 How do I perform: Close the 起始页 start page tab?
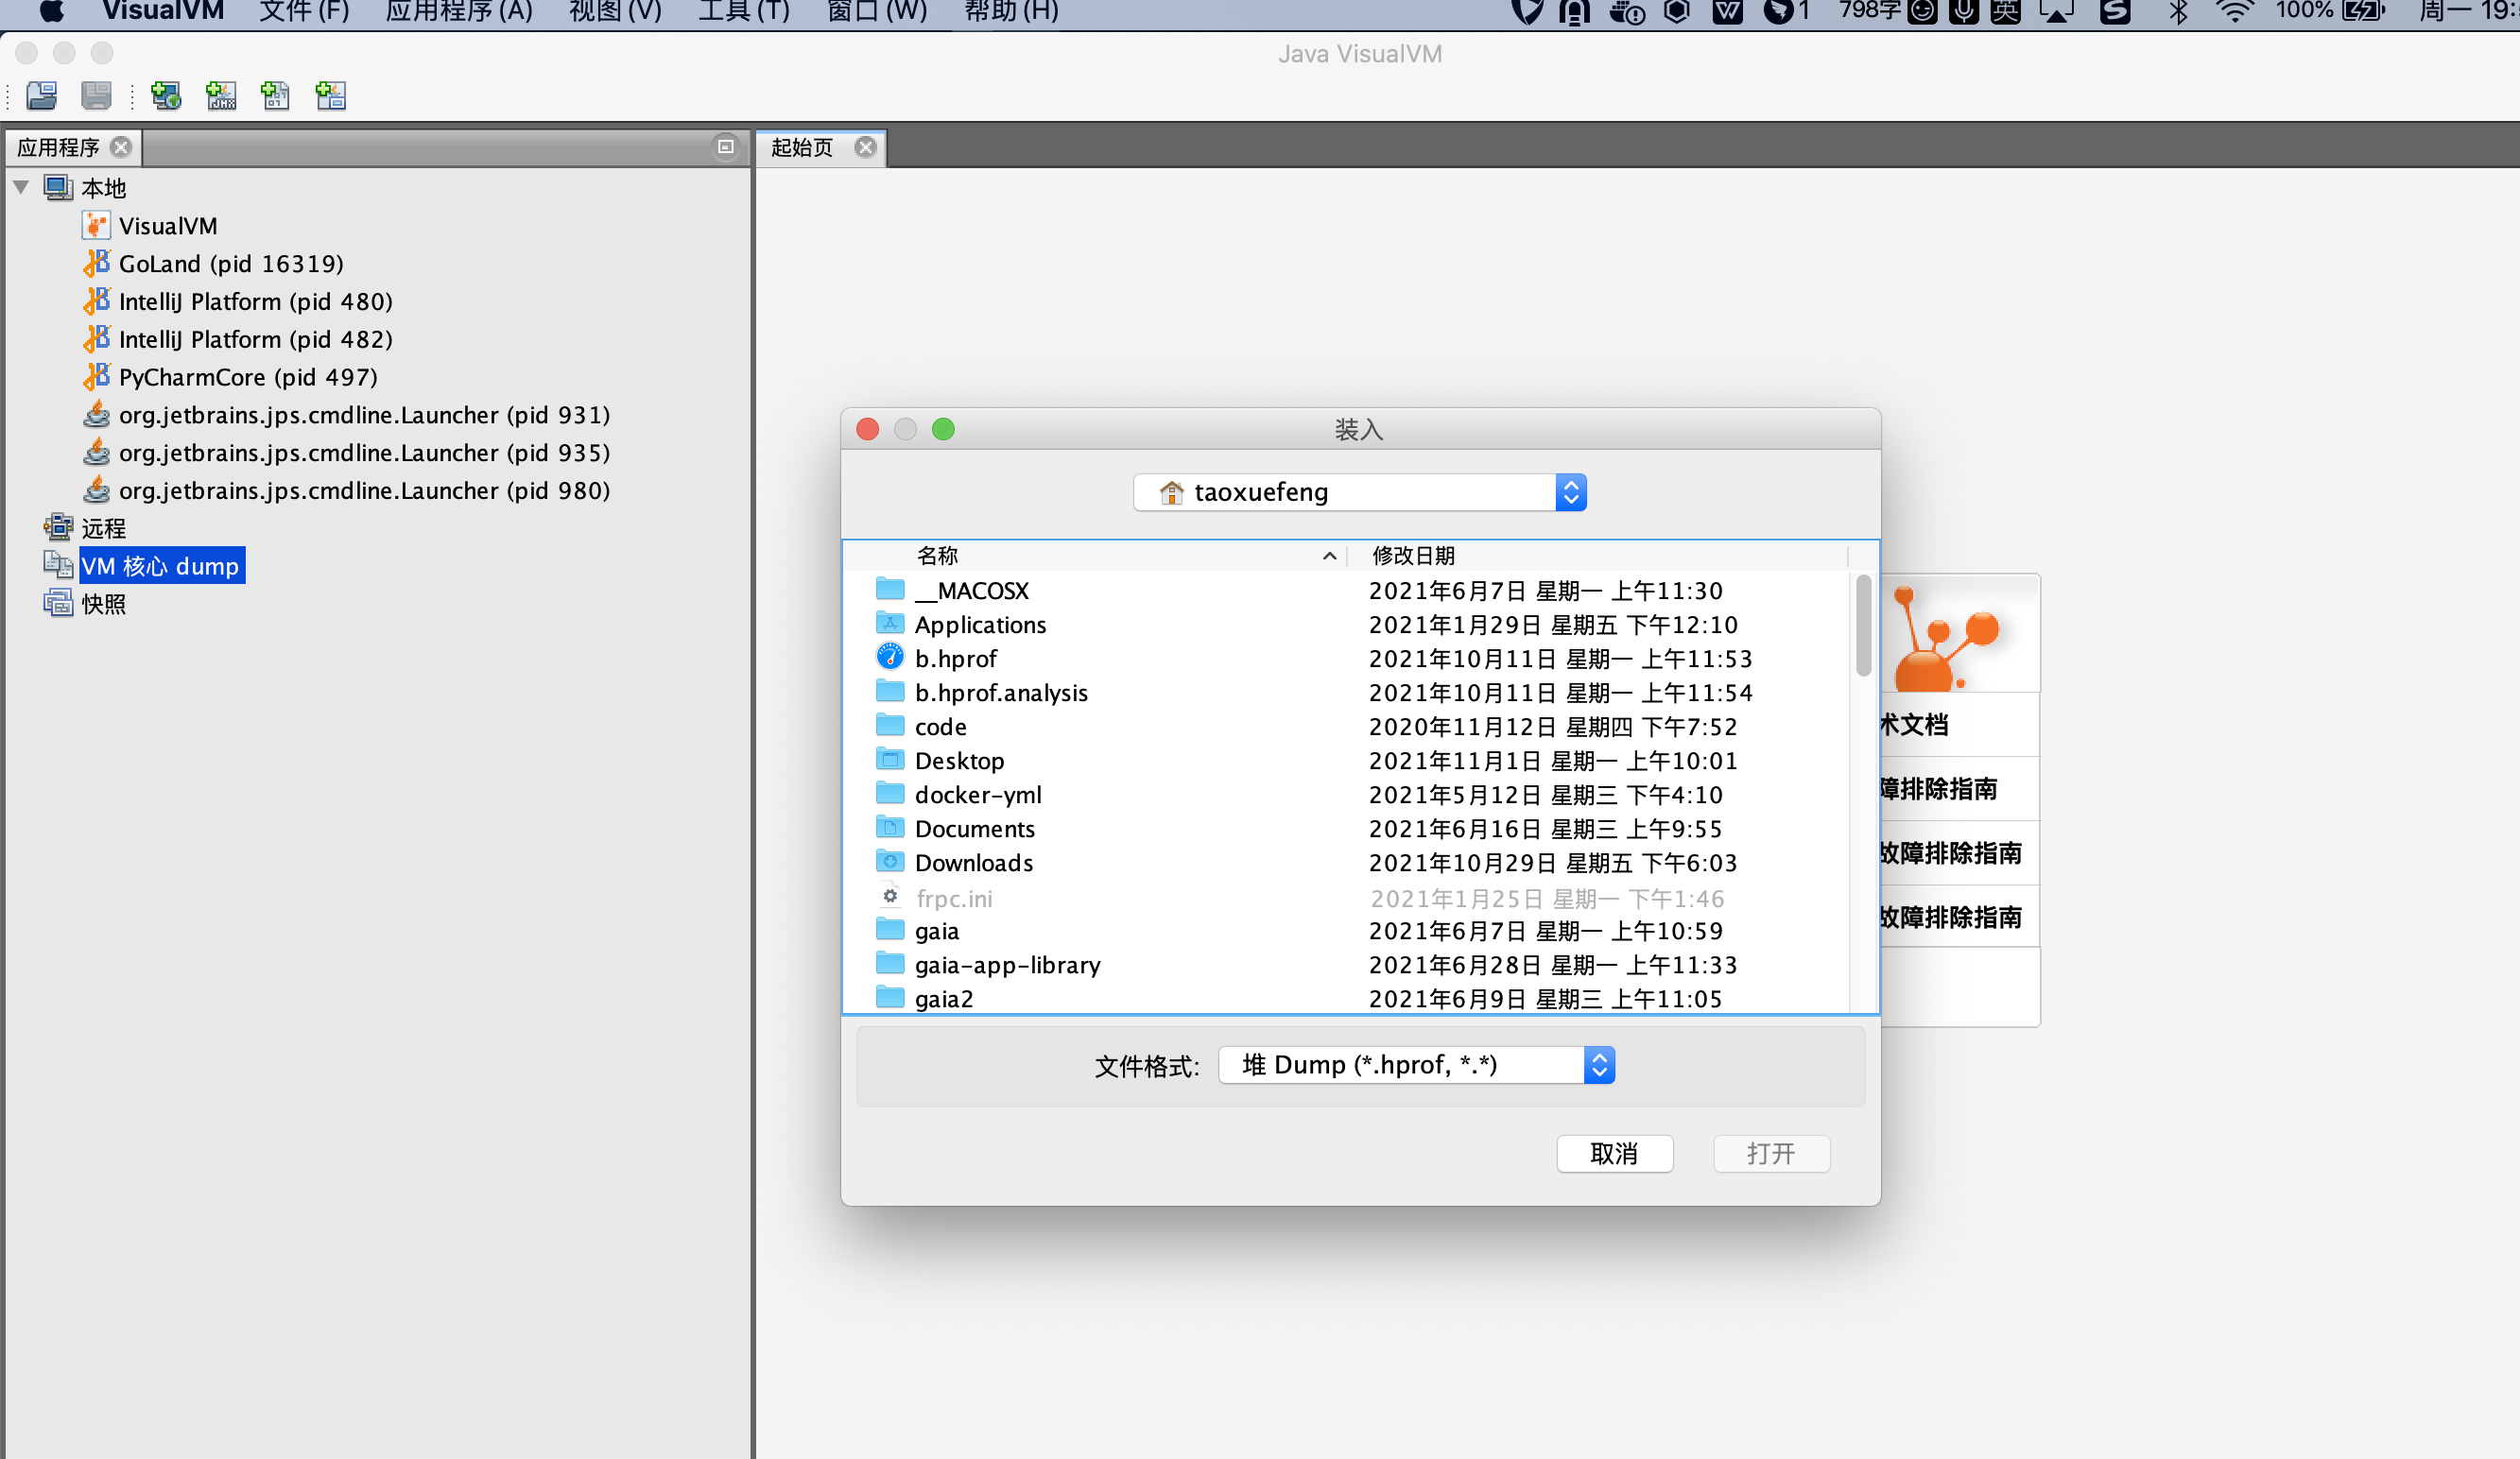[x=866, y=148]
